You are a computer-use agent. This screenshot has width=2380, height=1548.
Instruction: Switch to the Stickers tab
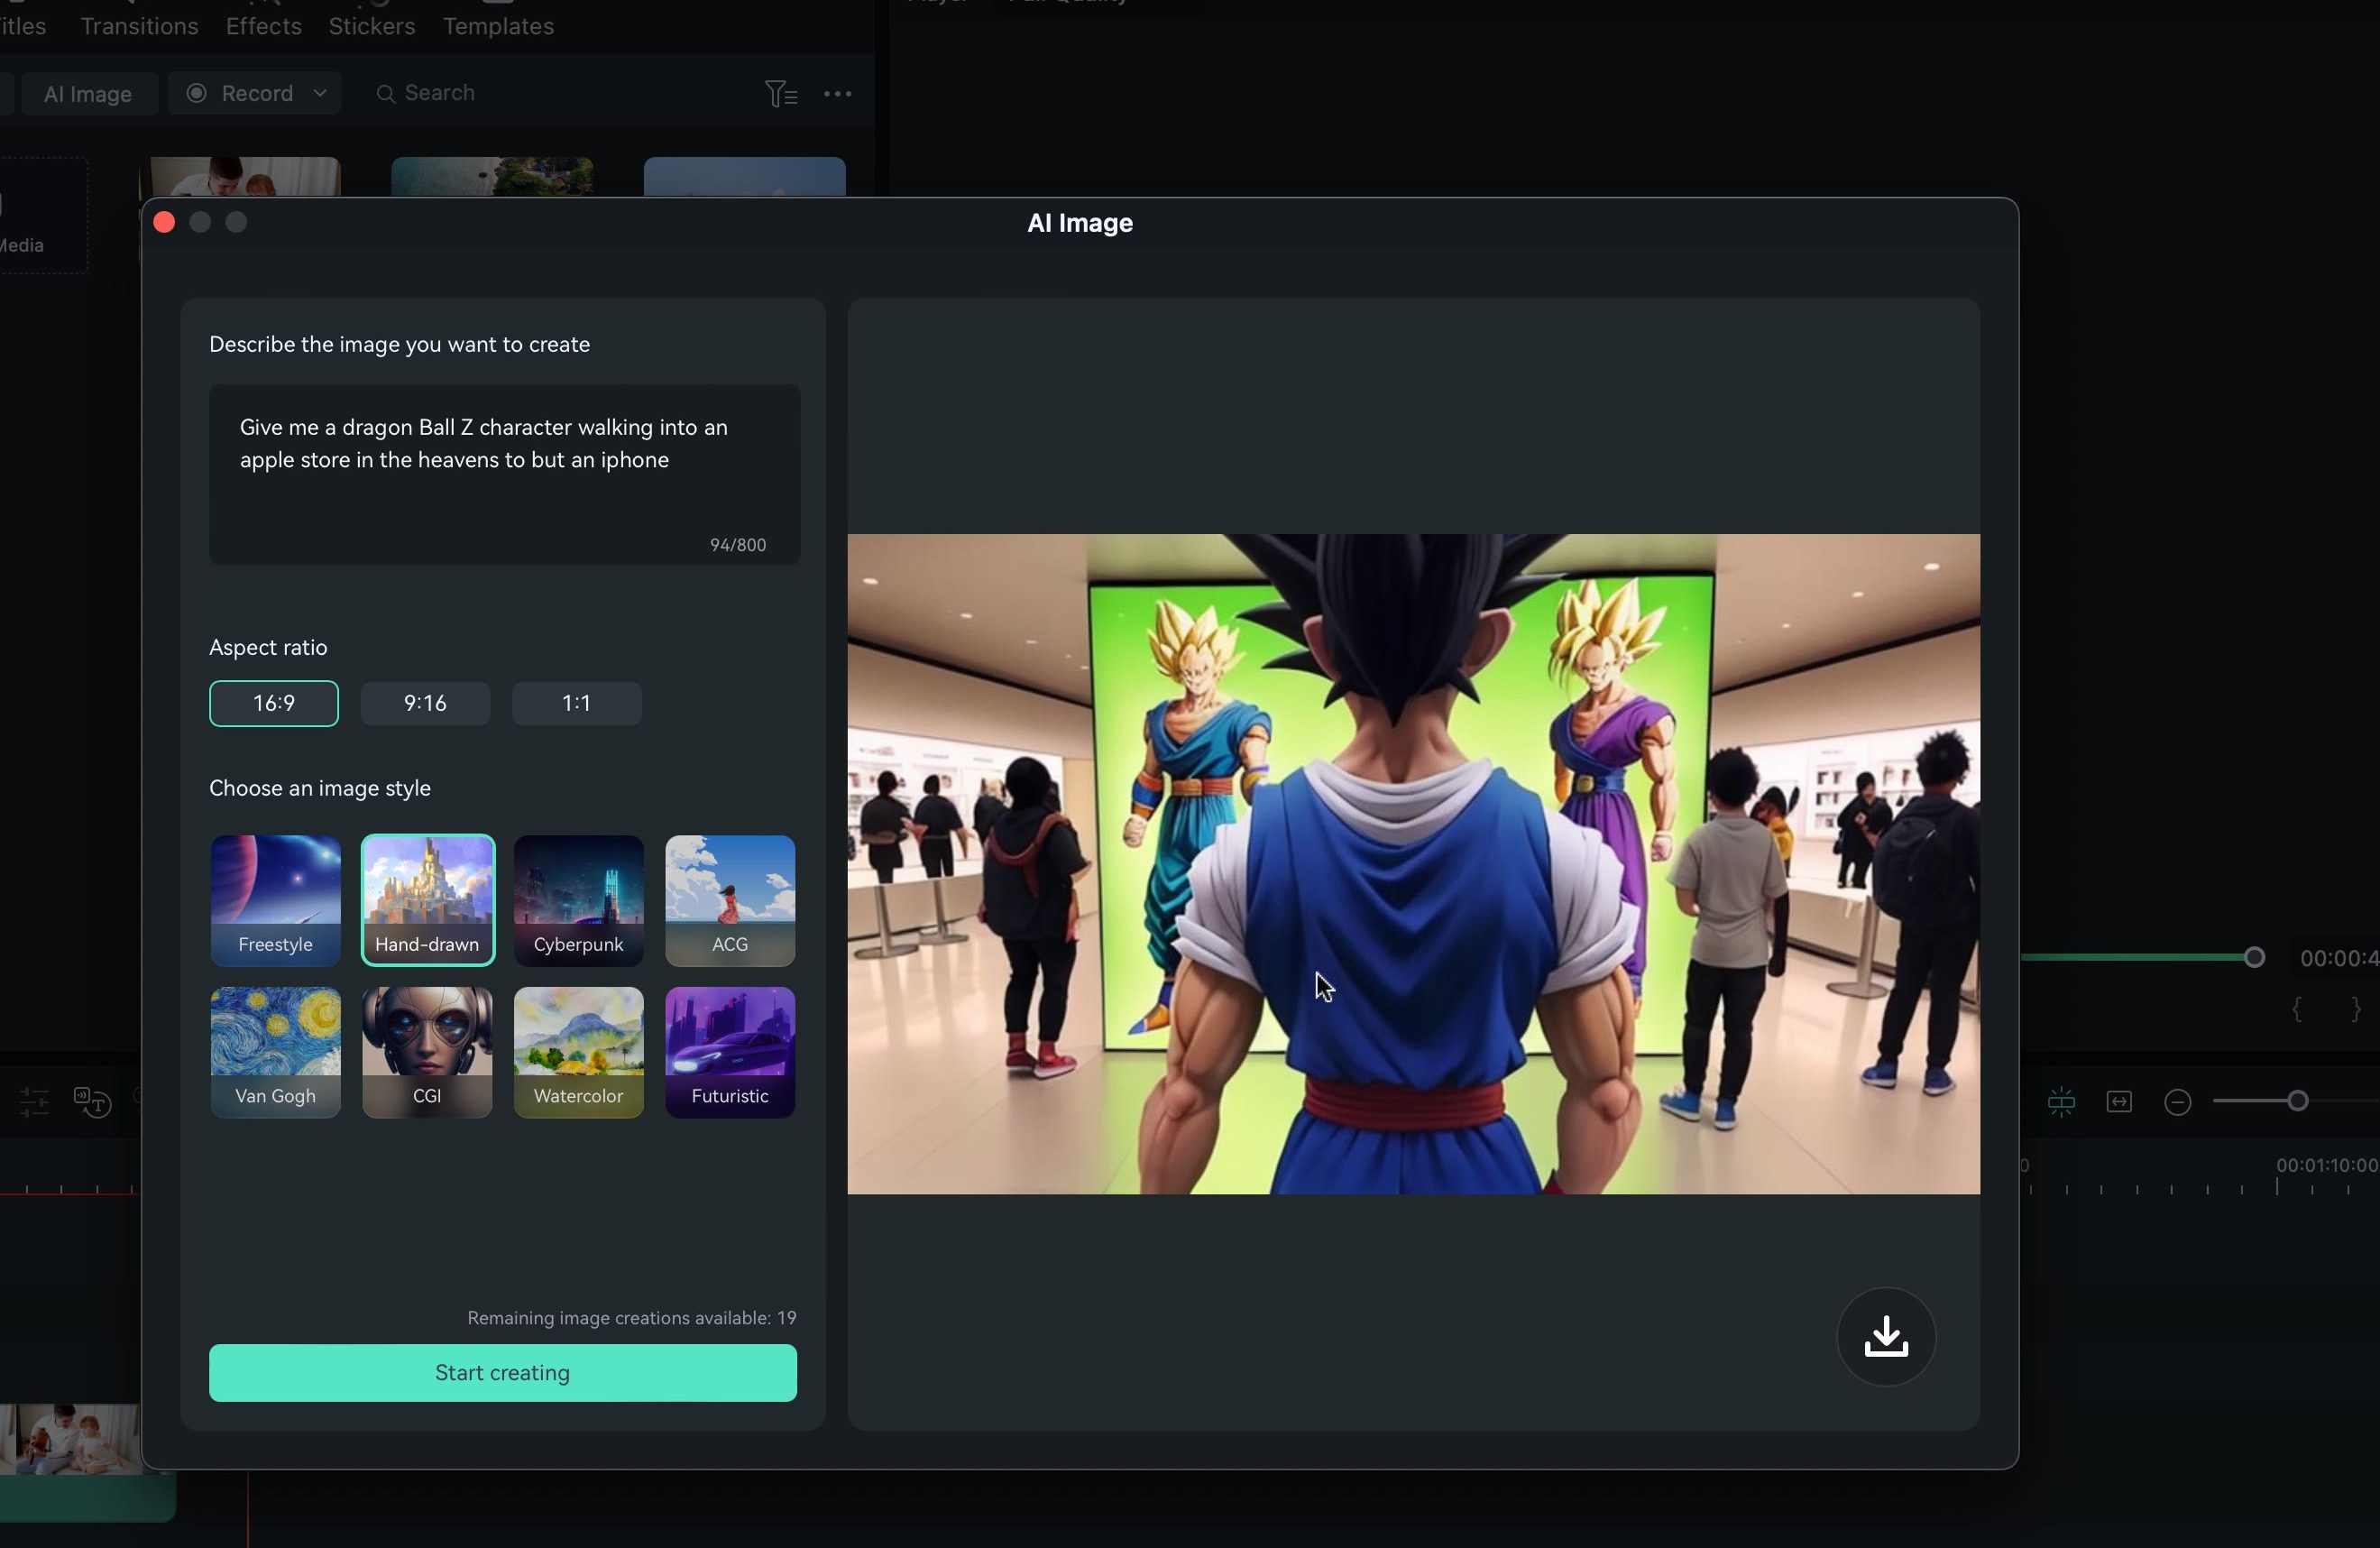coord(371,26)
